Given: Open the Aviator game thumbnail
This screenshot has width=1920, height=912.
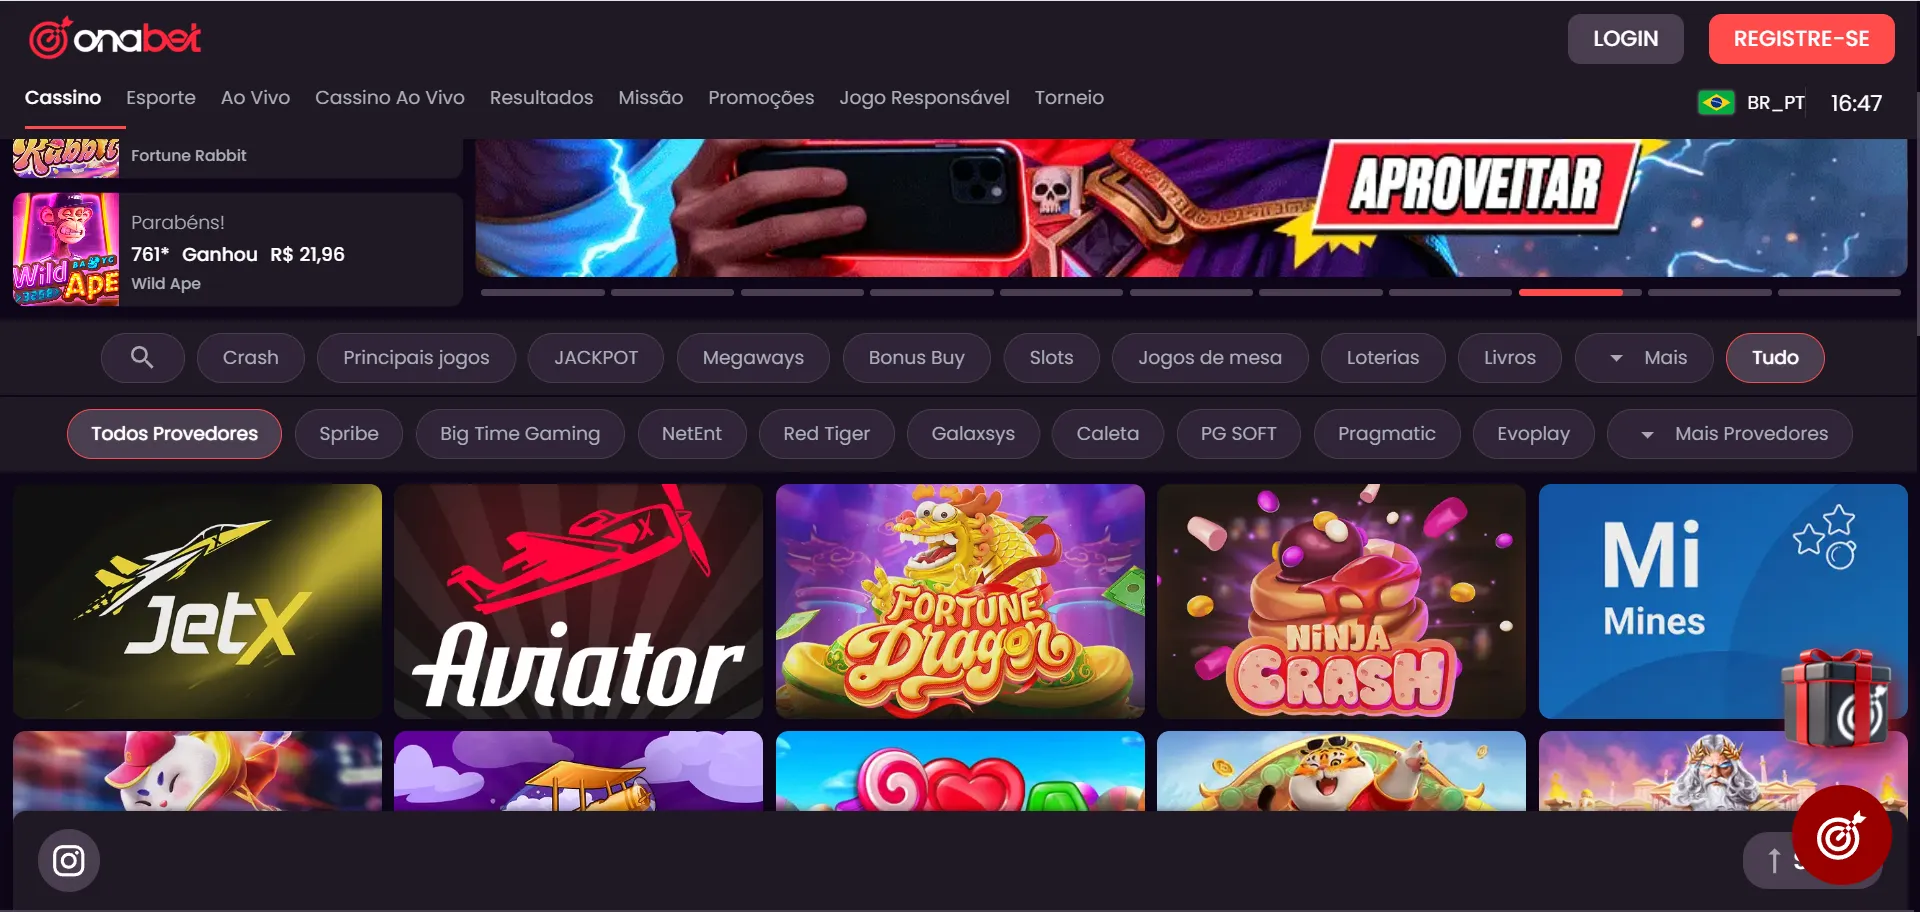Looking at the screenshot, I should tap(578, 601).
